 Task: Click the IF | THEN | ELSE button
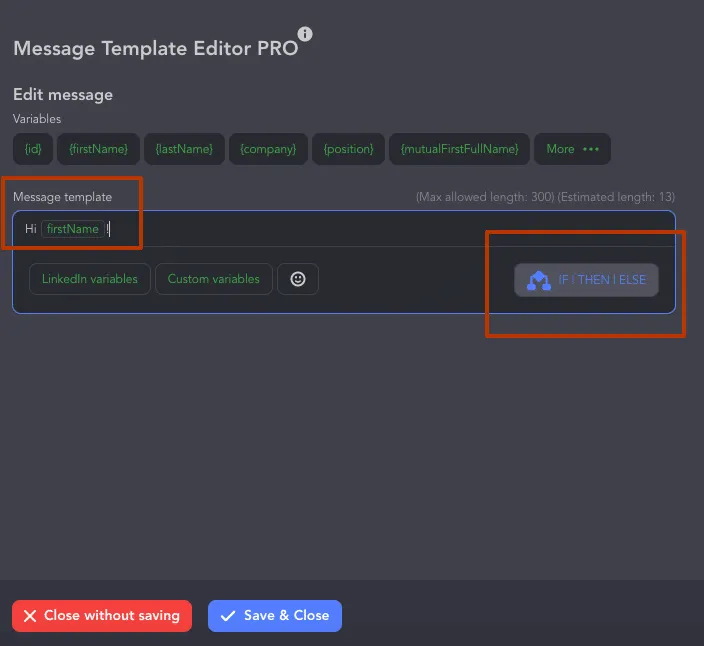(586, 280)
